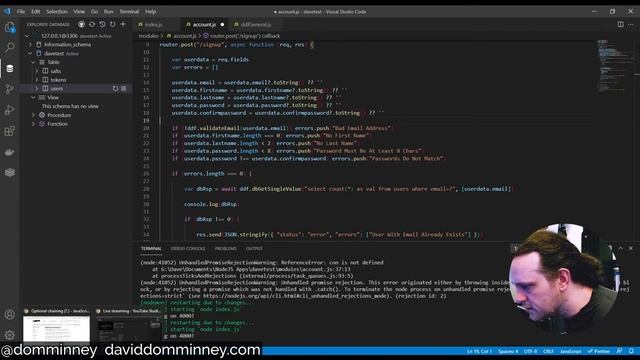
Task: Change indentation via Spaces: 4
Action: (508, 351)
